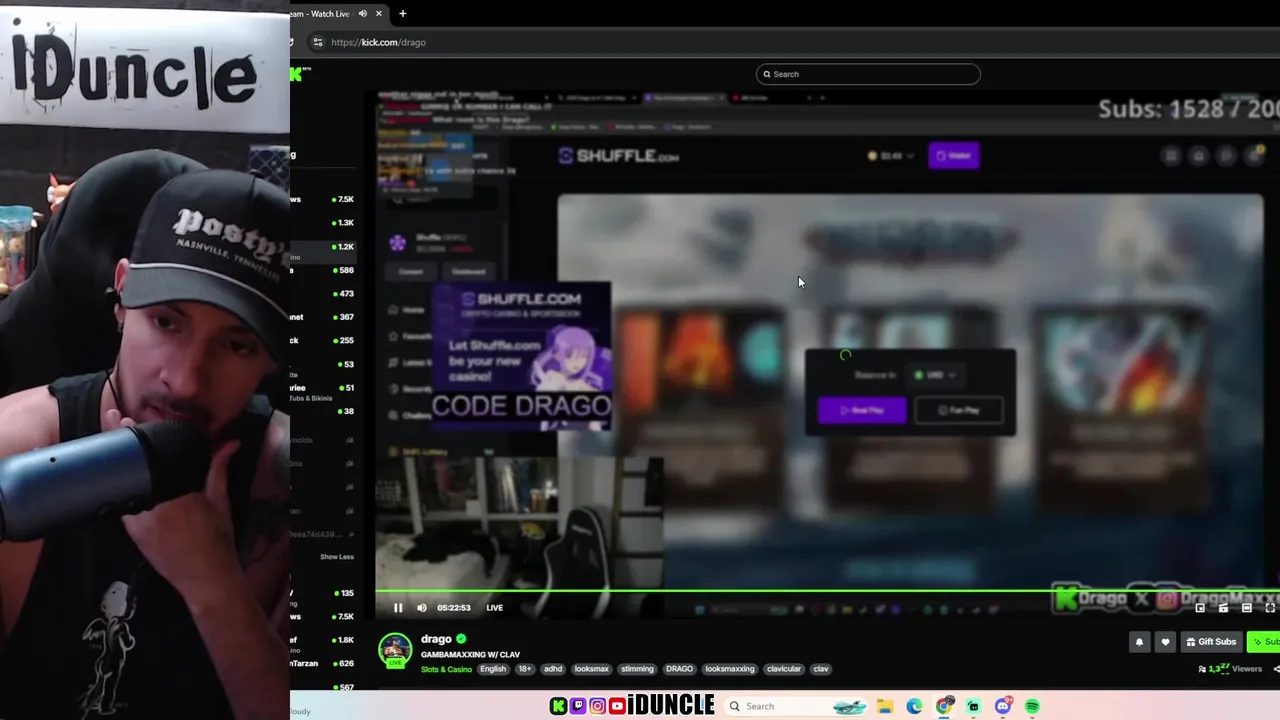Open site information icon in address bar
The width and height of the screenshot is (1280, 720).
click(x=317, y=42)
